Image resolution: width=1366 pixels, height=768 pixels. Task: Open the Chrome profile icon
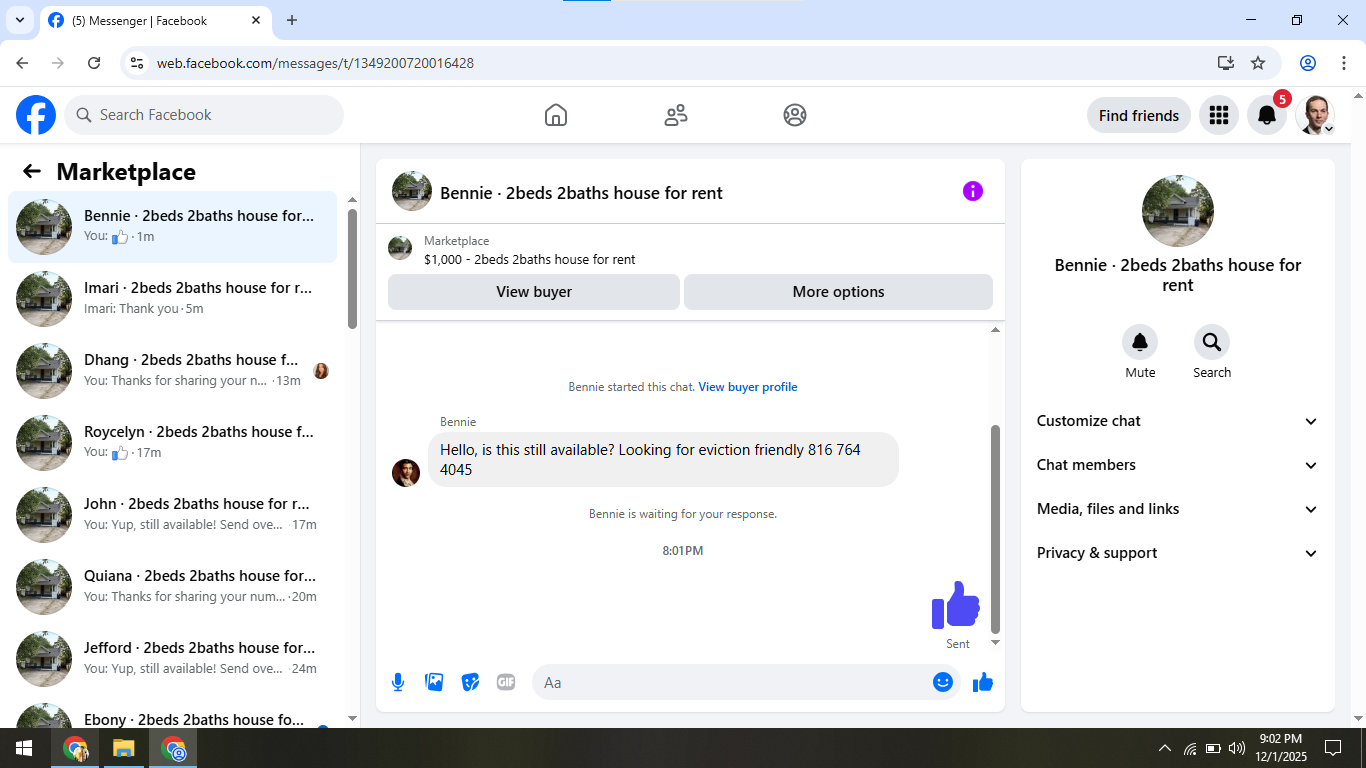point(1307,63)
